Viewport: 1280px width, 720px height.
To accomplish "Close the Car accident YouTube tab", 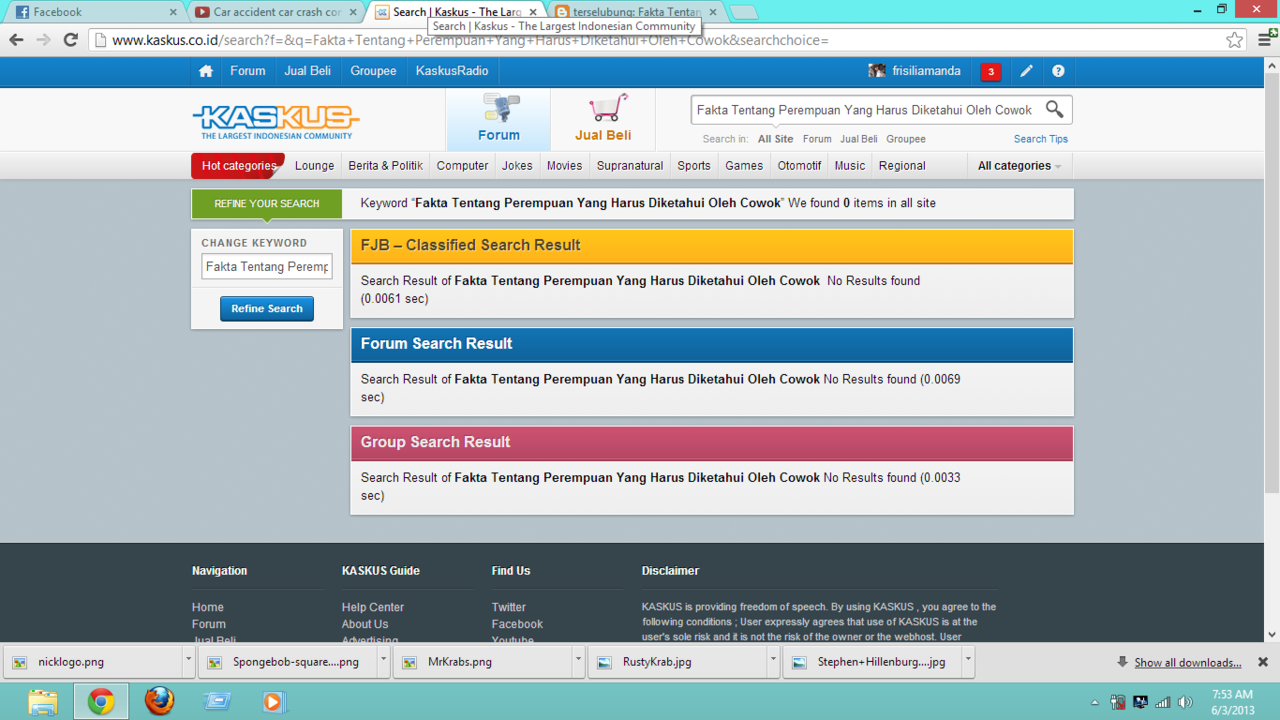I will pos(353,12).
